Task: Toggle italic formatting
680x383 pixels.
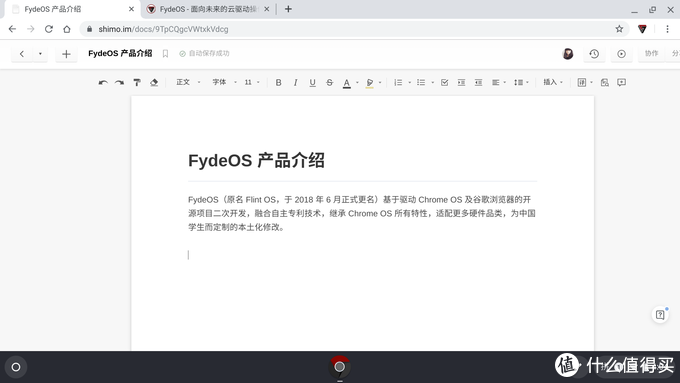Action: click(295, 82)
